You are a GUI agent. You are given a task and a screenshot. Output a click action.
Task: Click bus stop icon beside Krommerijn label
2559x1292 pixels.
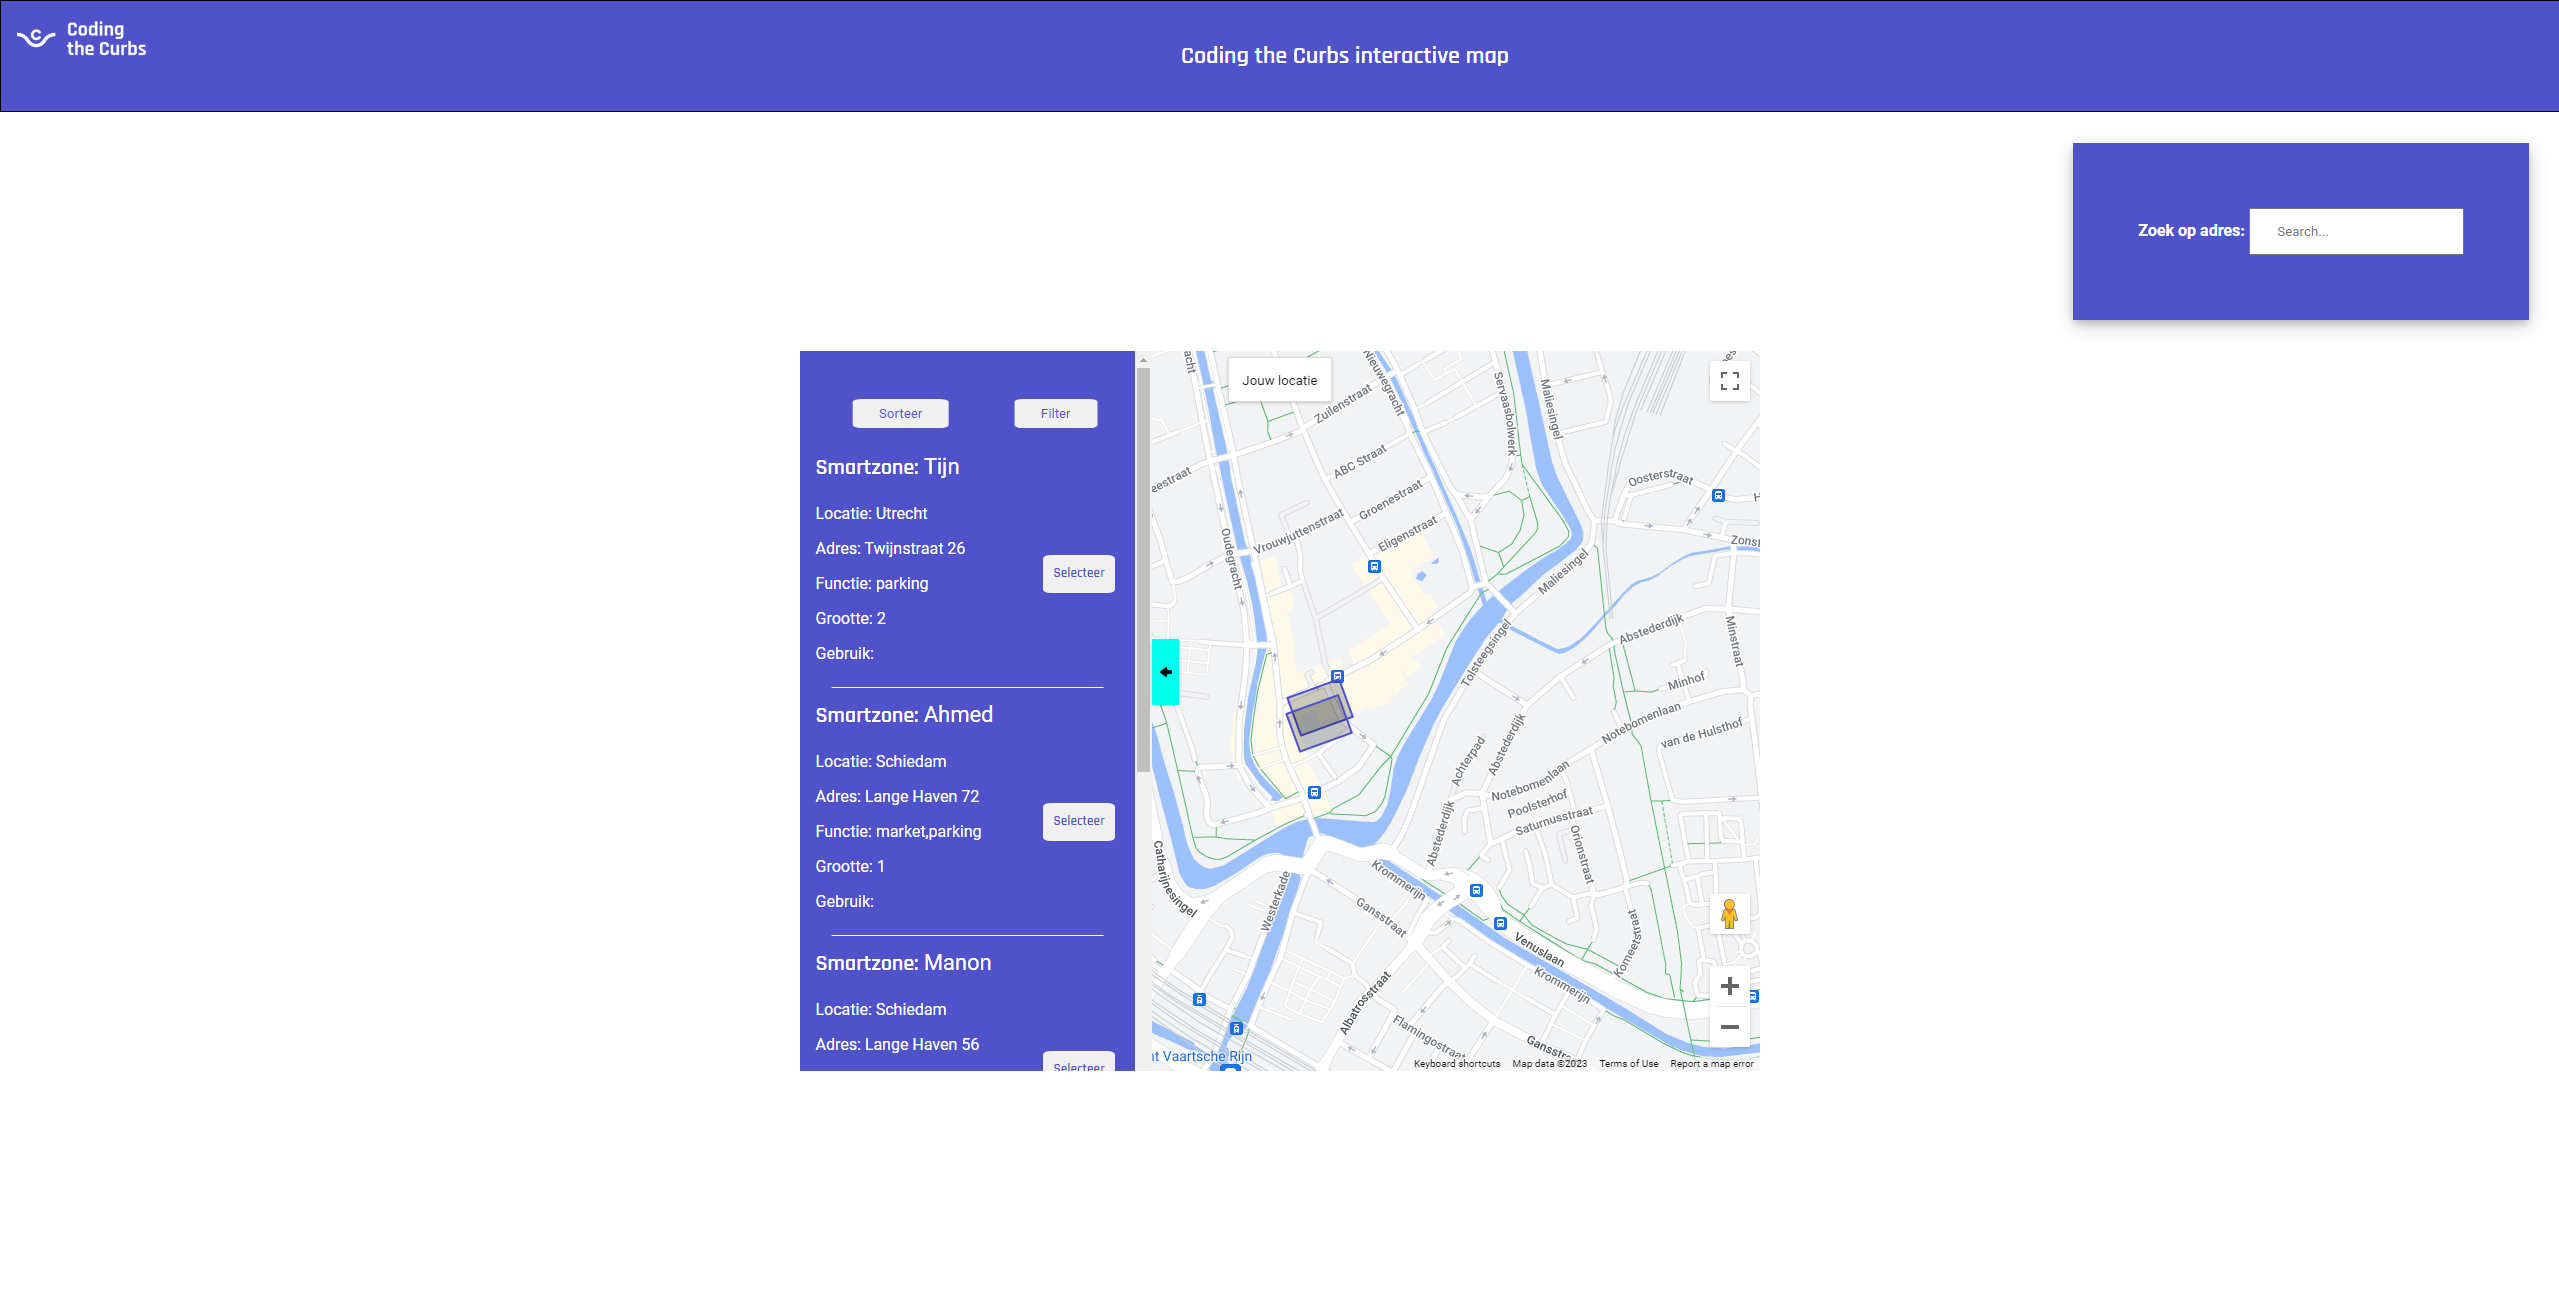tap(1476, 891)
